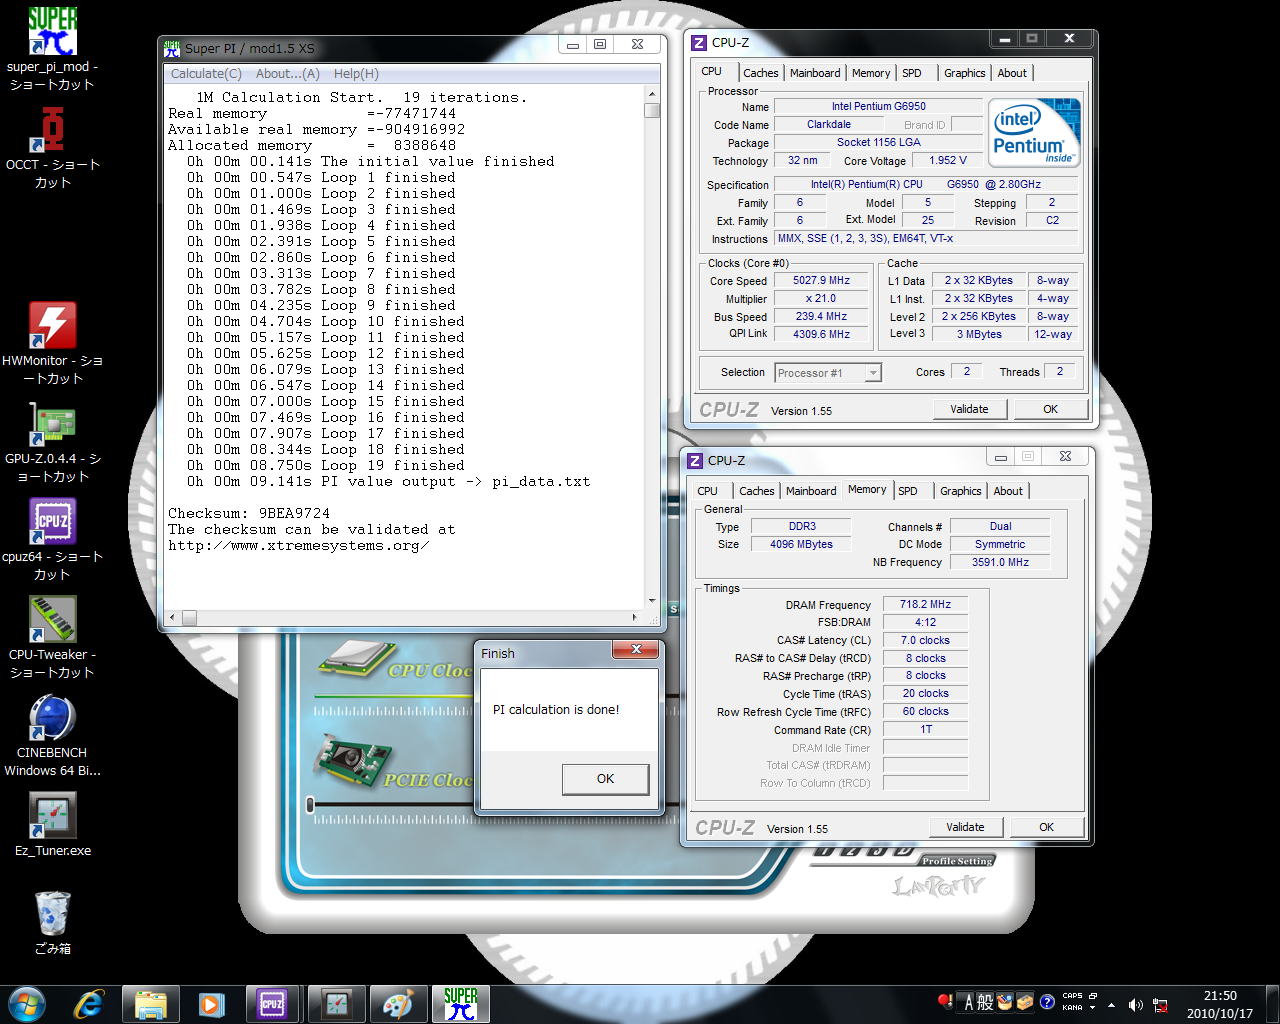Image resolution: width=1280 pixels, height=1024 pixels.
Task: Open Windows Media Player from taskbar
Action: point(212,1004)
